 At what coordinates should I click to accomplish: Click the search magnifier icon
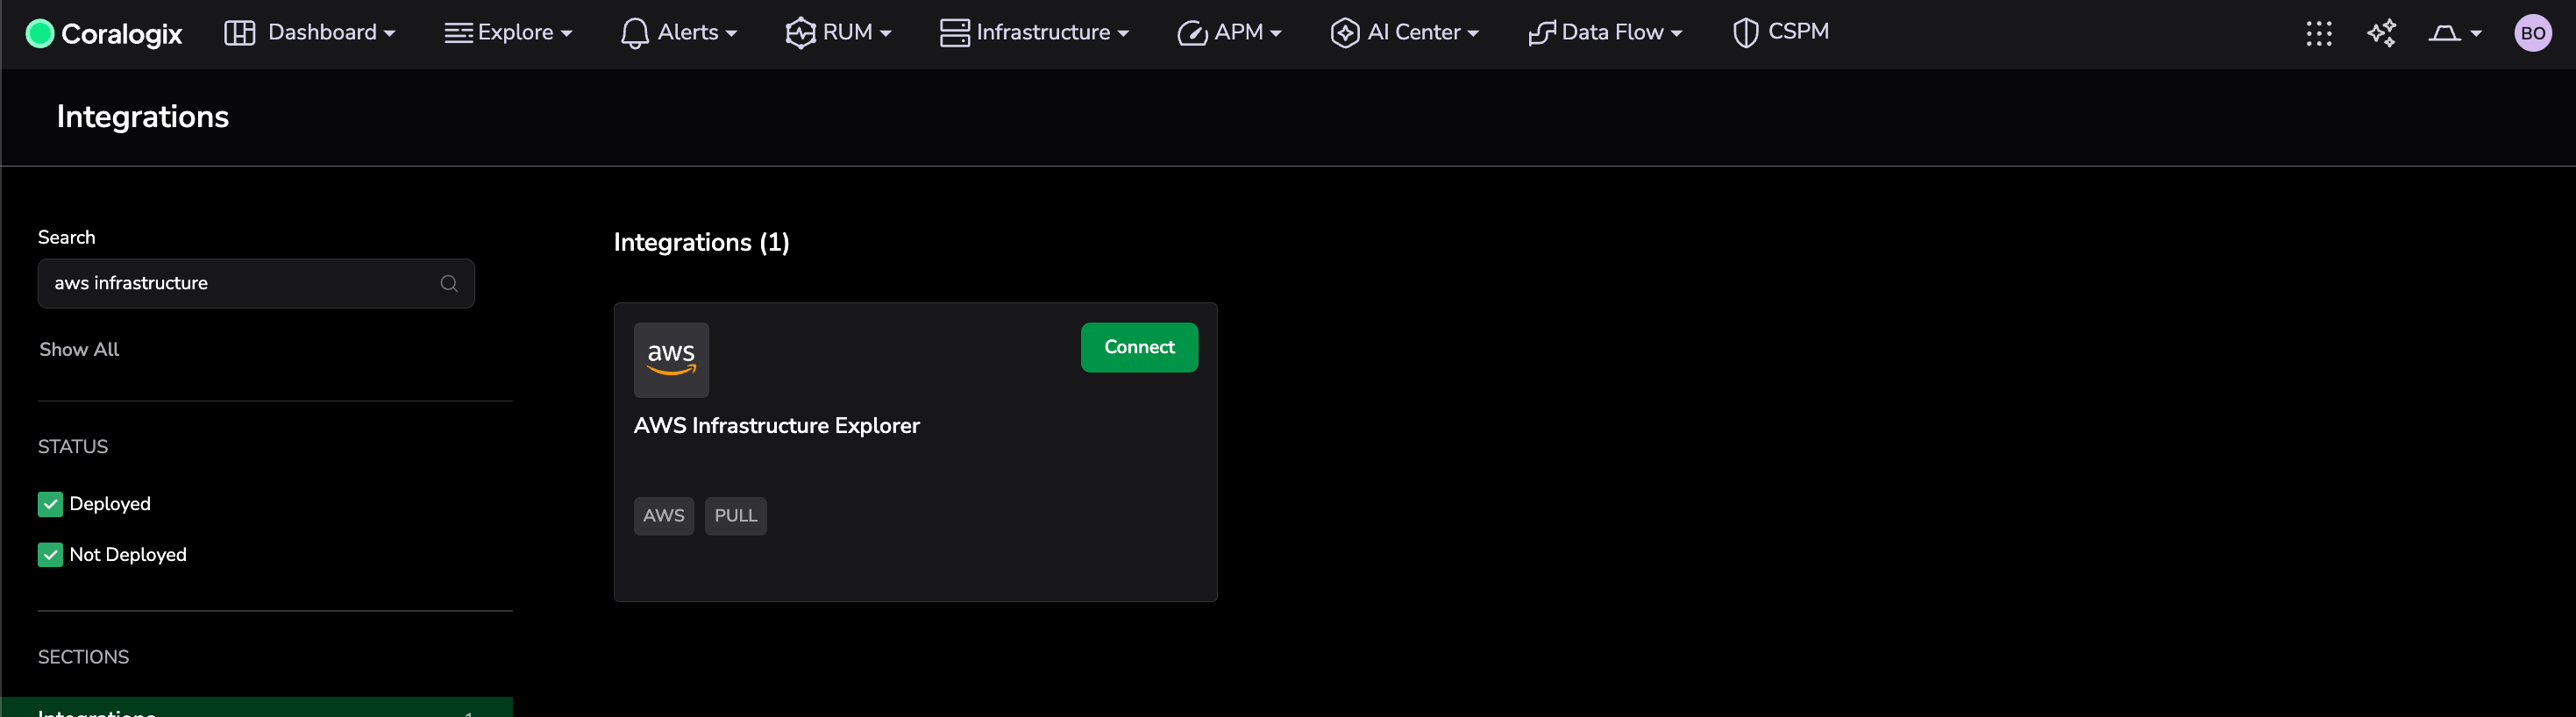pos(449,284)
